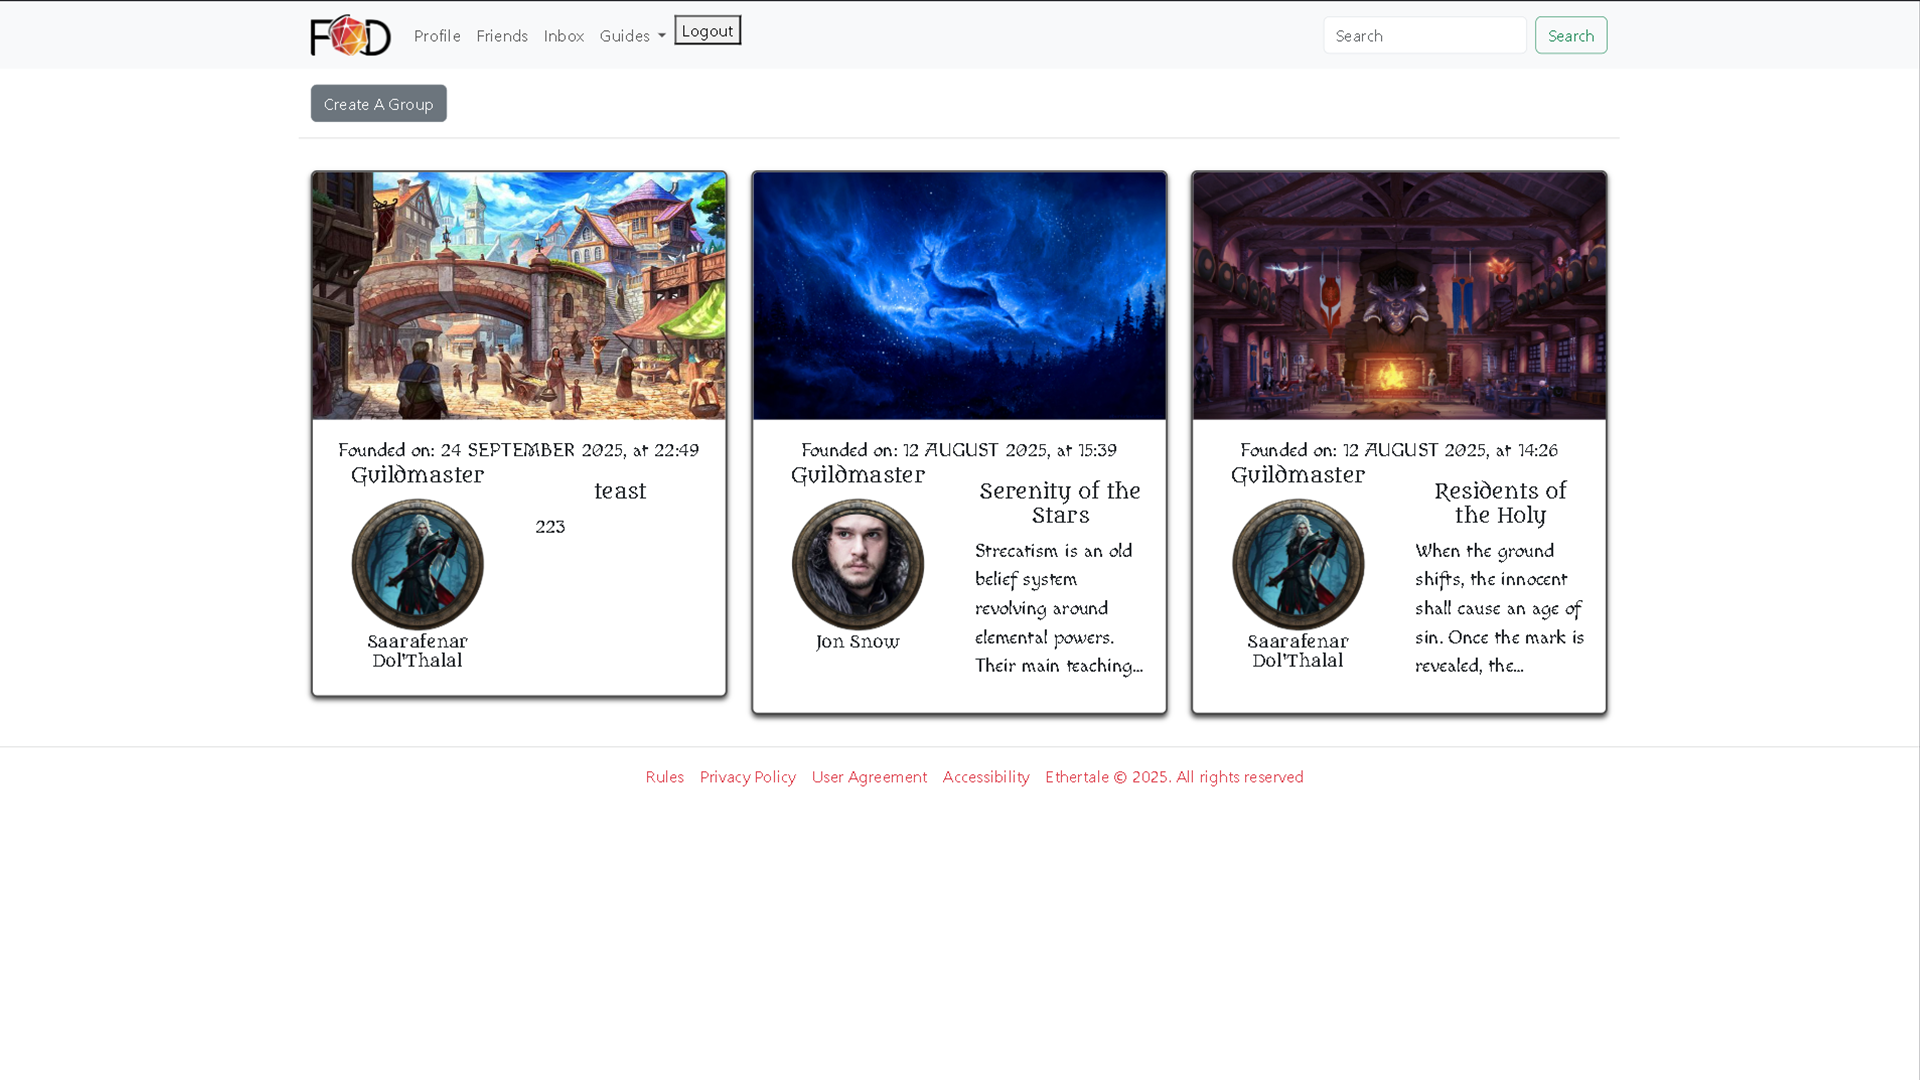Open the teast guild banner image
The height and width of the screenshot is (1080, 1920).
coord(518,295)
